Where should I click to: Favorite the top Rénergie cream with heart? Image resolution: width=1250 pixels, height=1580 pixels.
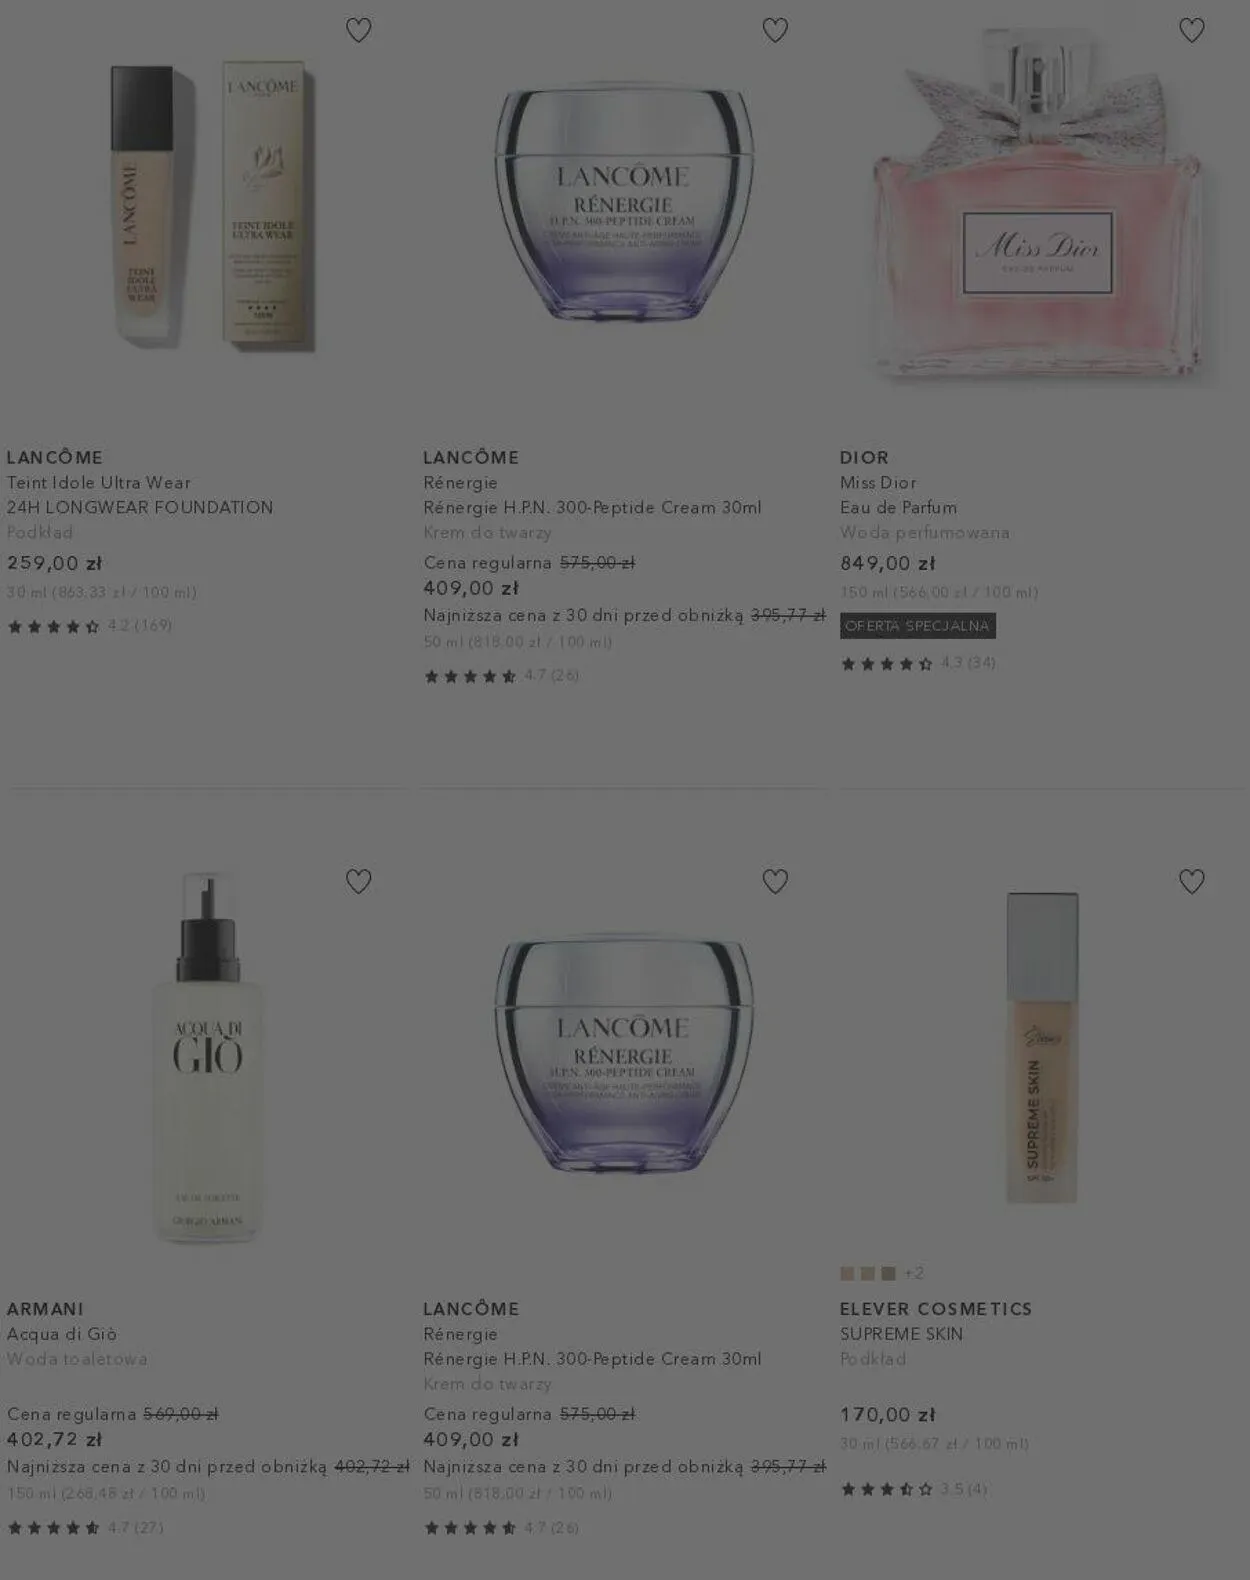[775, 30]
